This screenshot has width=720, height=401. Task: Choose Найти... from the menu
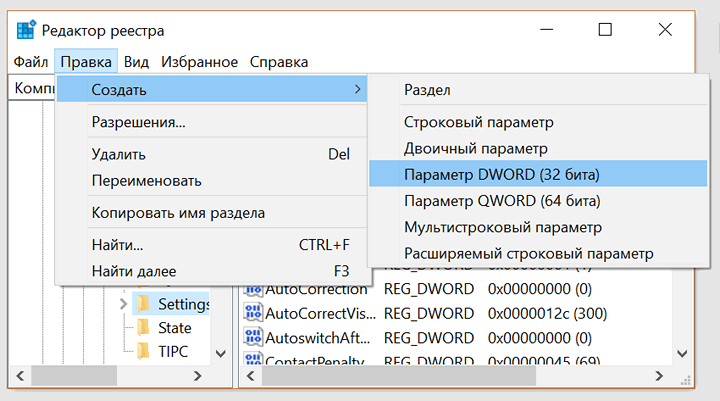point(211,244)
